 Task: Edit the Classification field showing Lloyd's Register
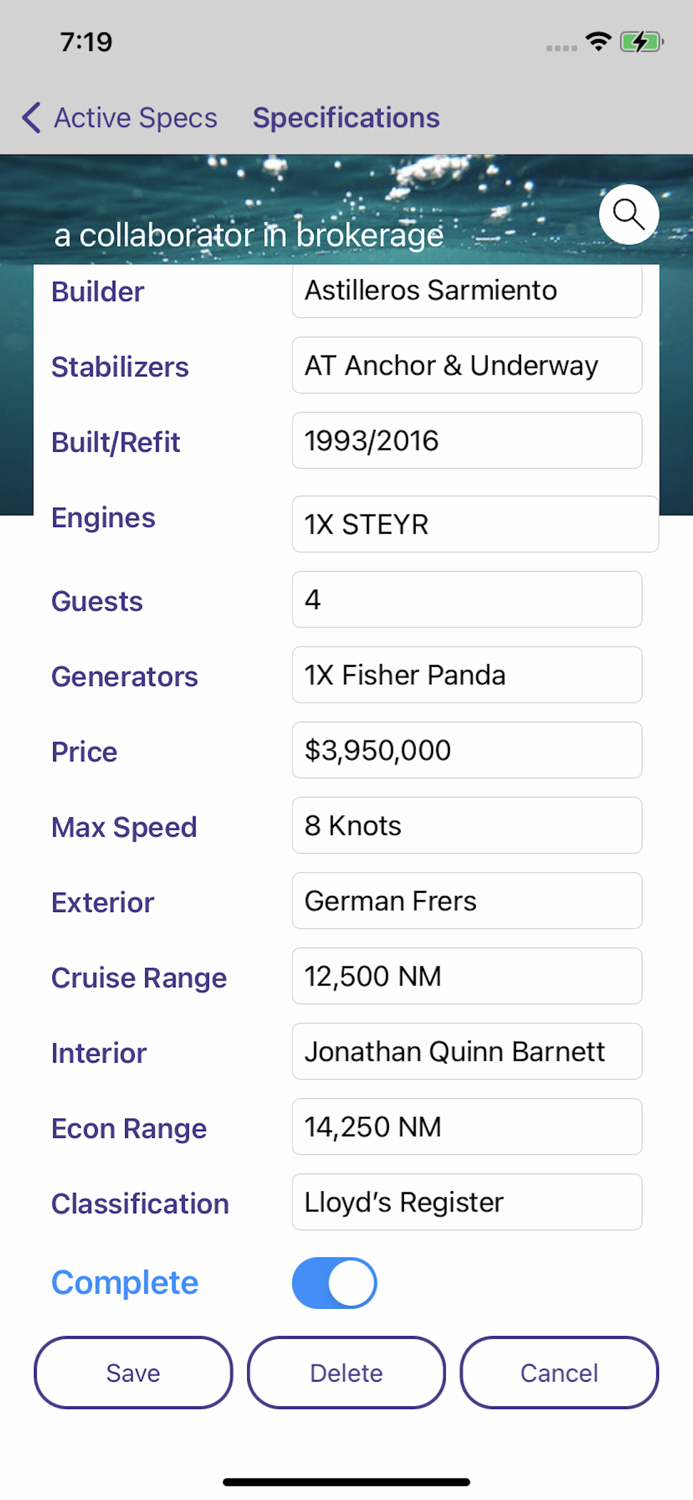(466, 1202)
